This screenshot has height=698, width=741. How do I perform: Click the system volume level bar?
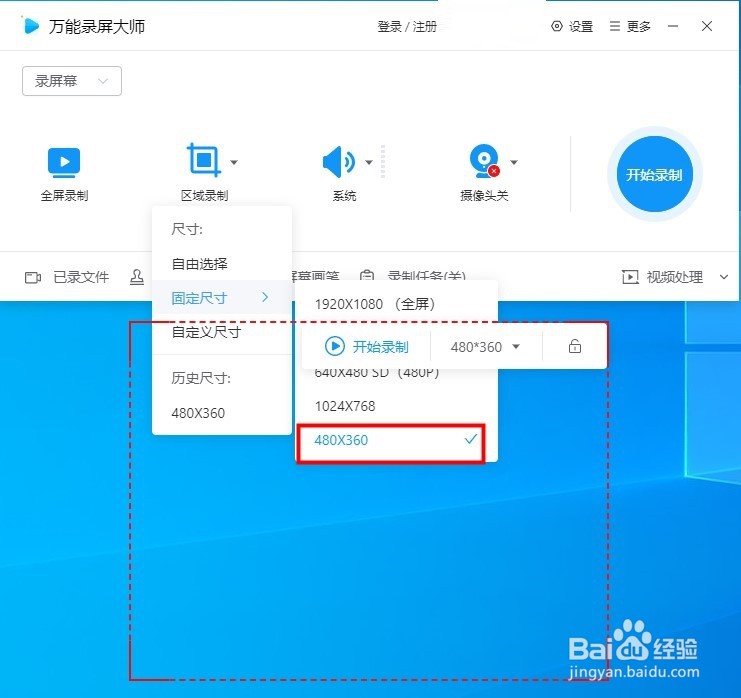[x=383, y=162]
